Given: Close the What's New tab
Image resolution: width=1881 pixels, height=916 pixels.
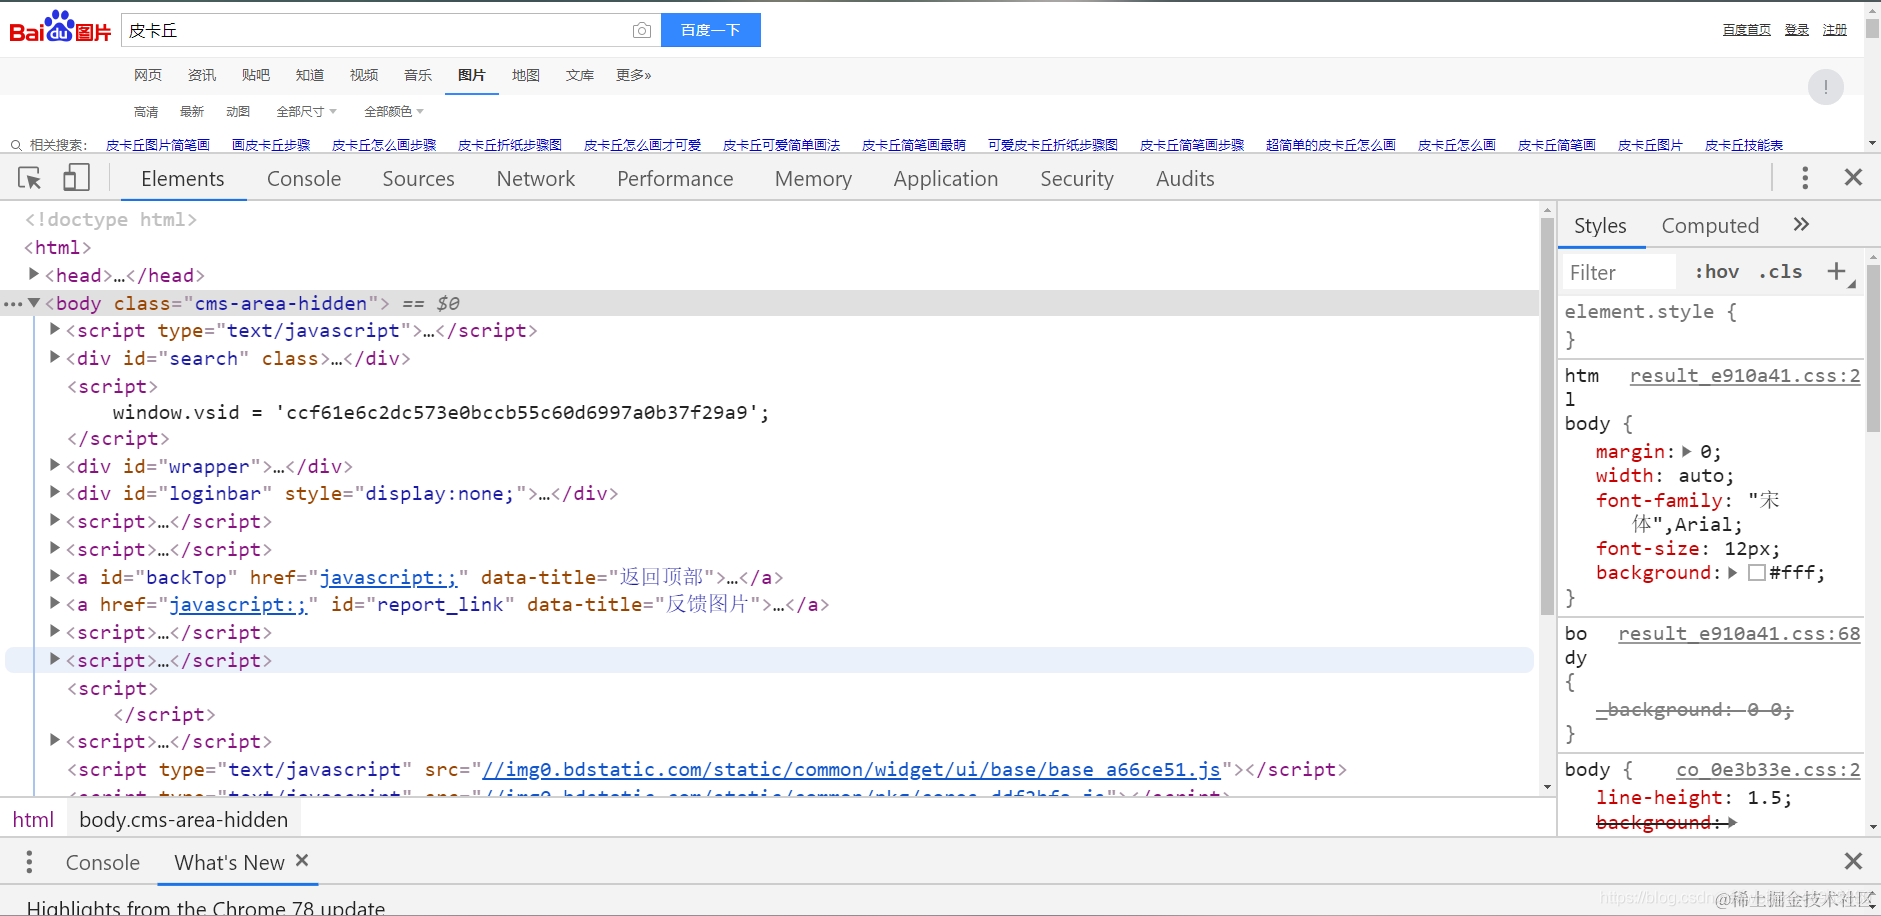Looking at the screenshot, I should click(302, 860).
